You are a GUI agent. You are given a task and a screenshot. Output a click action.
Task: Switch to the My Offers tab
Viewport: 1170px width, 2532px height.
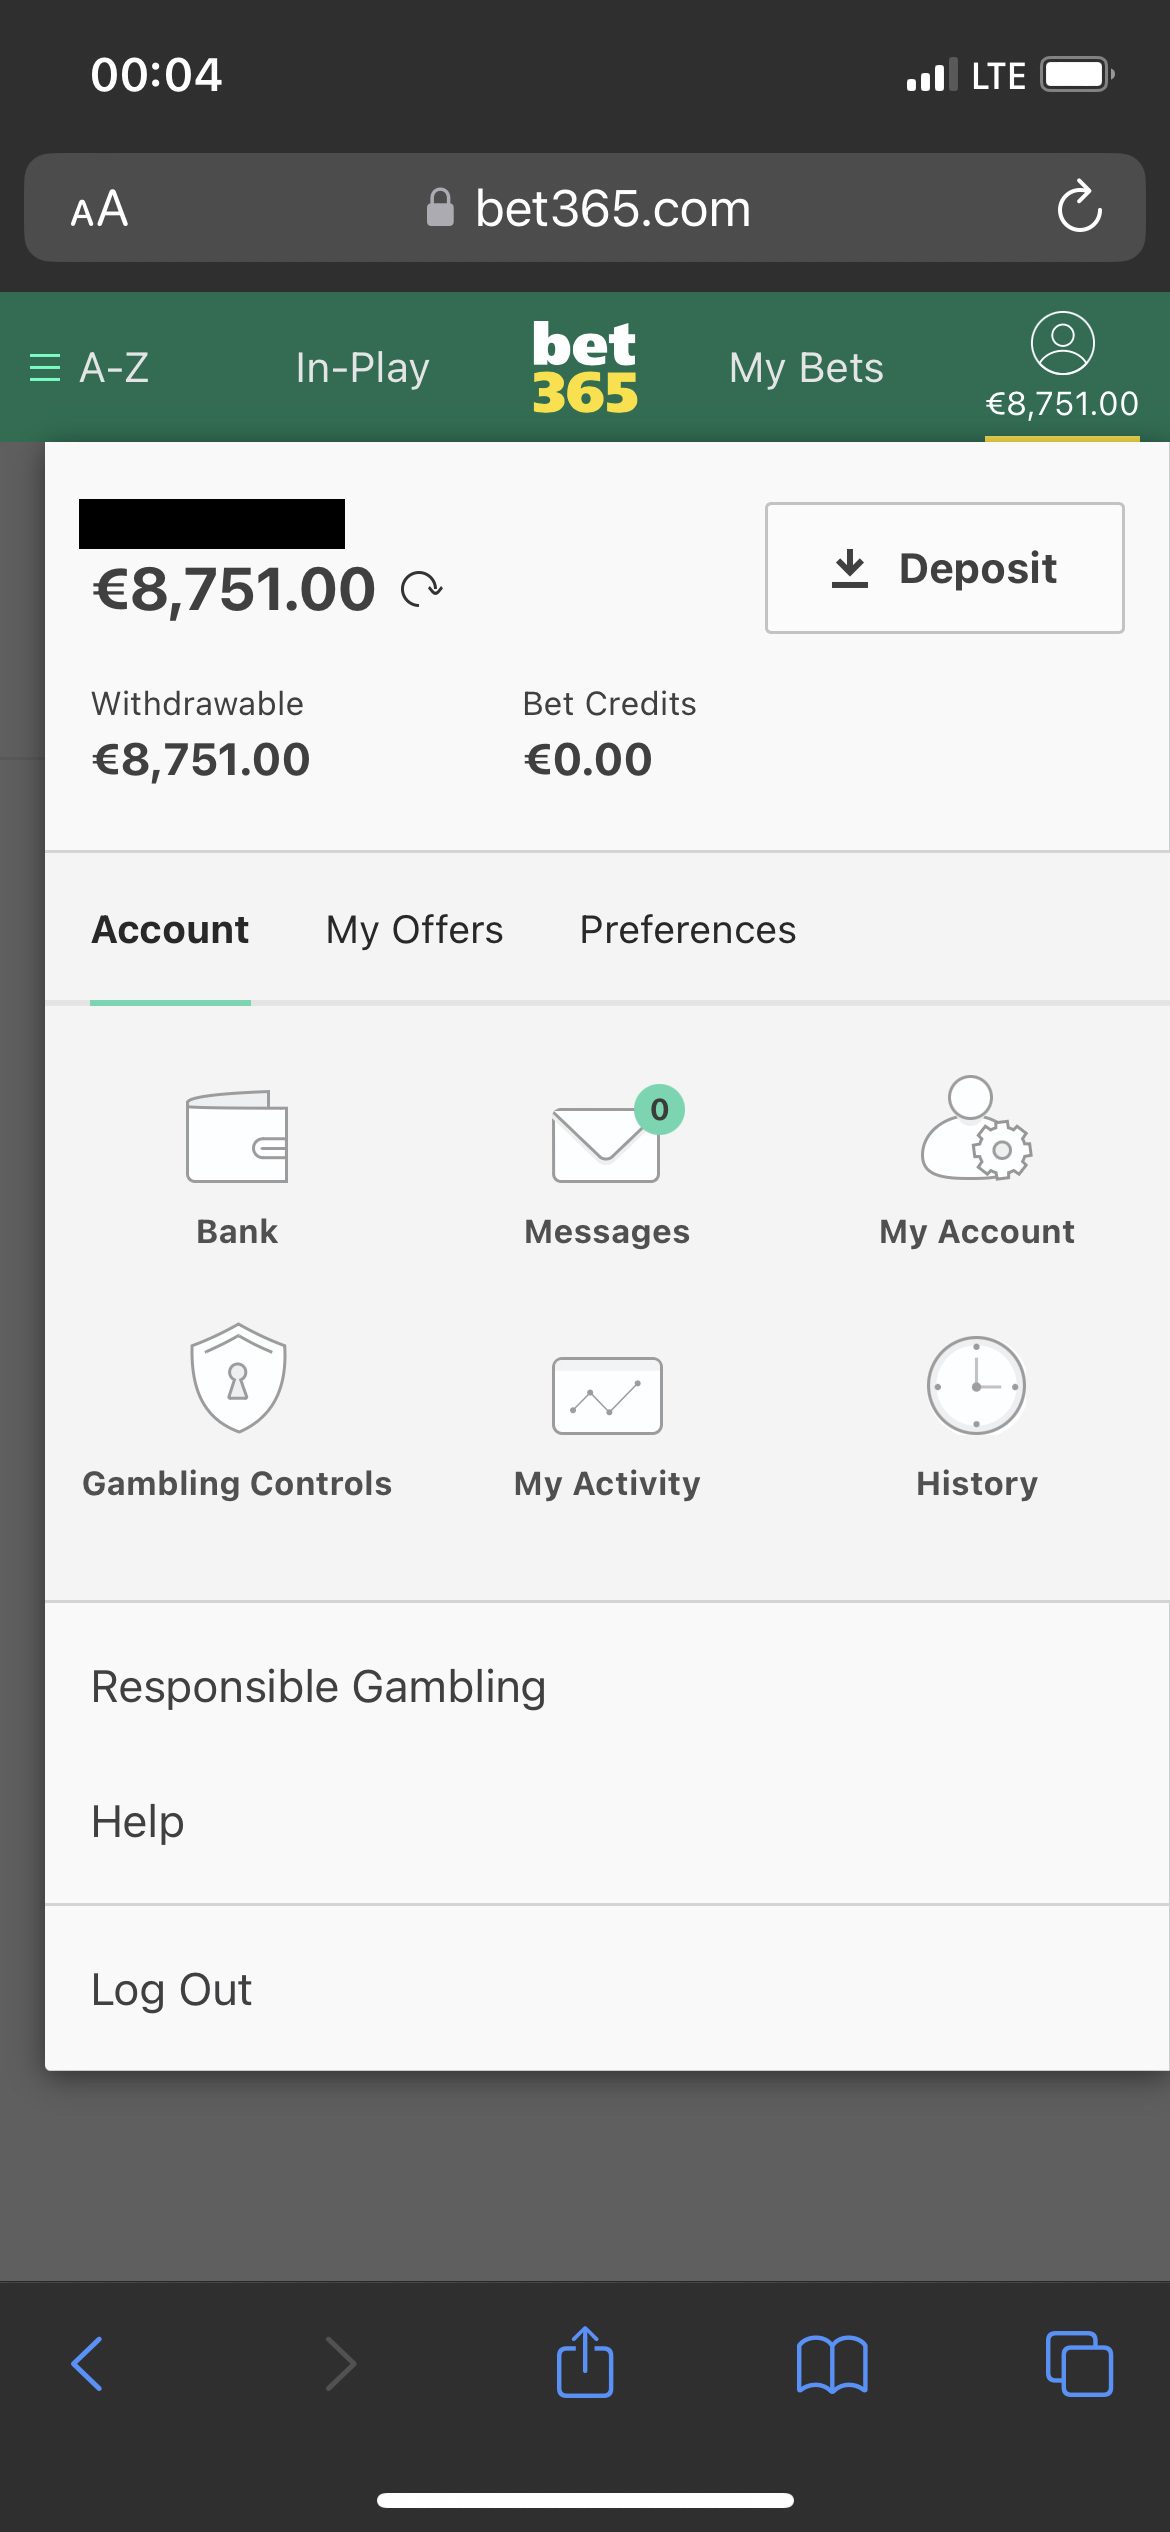pos(414,930)
